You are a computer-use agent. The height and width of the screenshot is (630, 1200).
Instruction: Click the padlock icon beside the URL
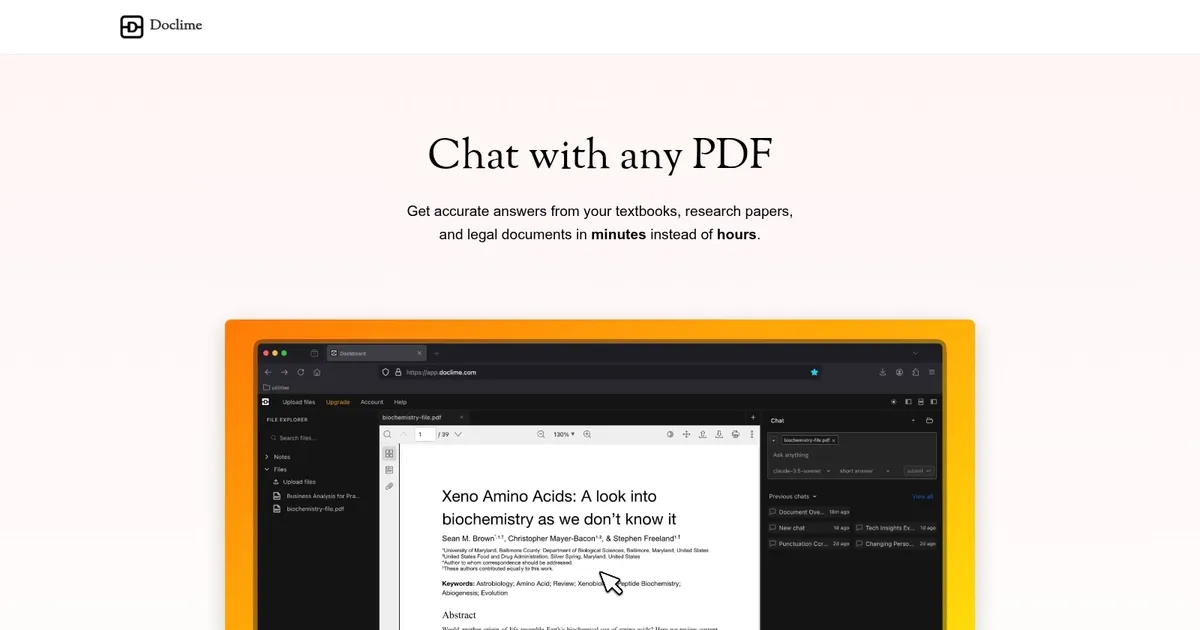(397, 372)
